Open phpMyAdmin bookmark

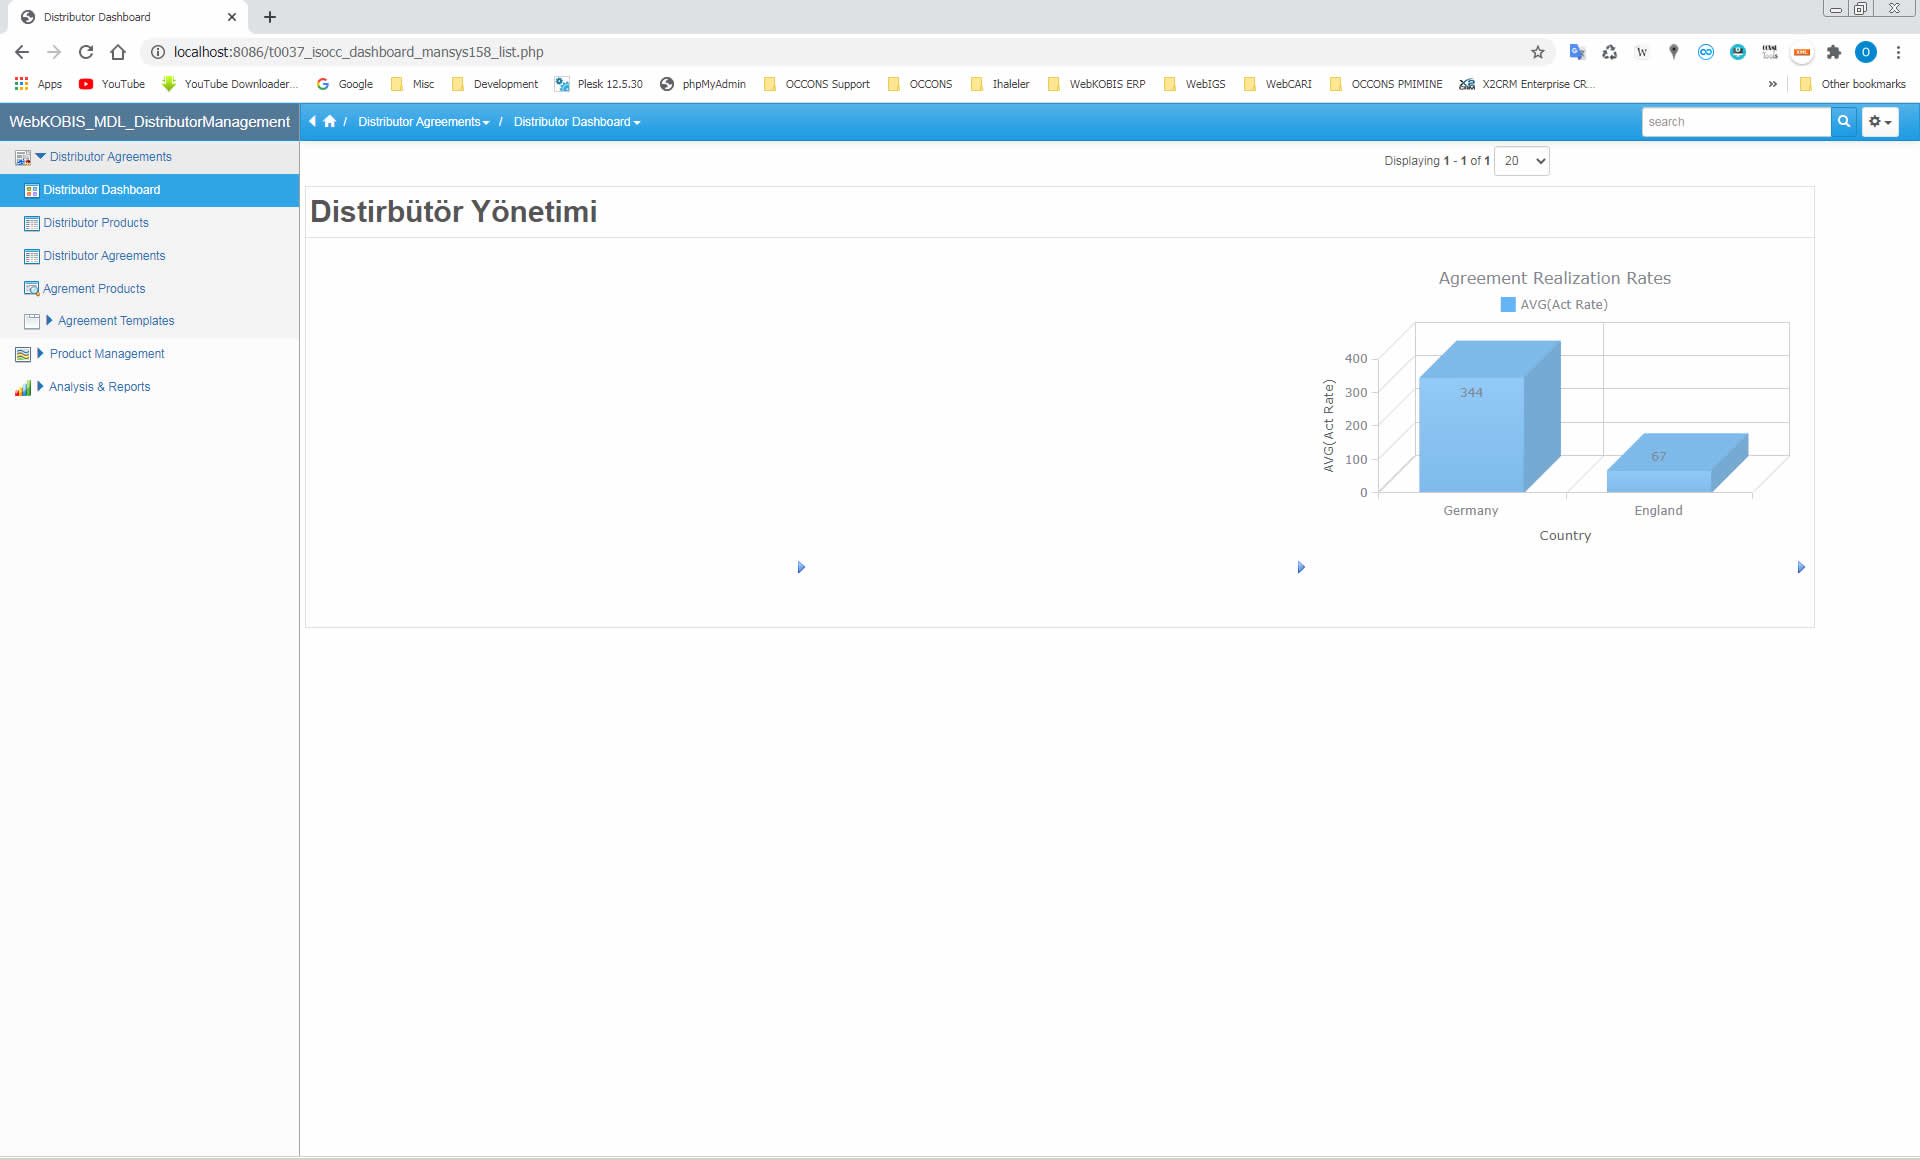coord(703,84)
